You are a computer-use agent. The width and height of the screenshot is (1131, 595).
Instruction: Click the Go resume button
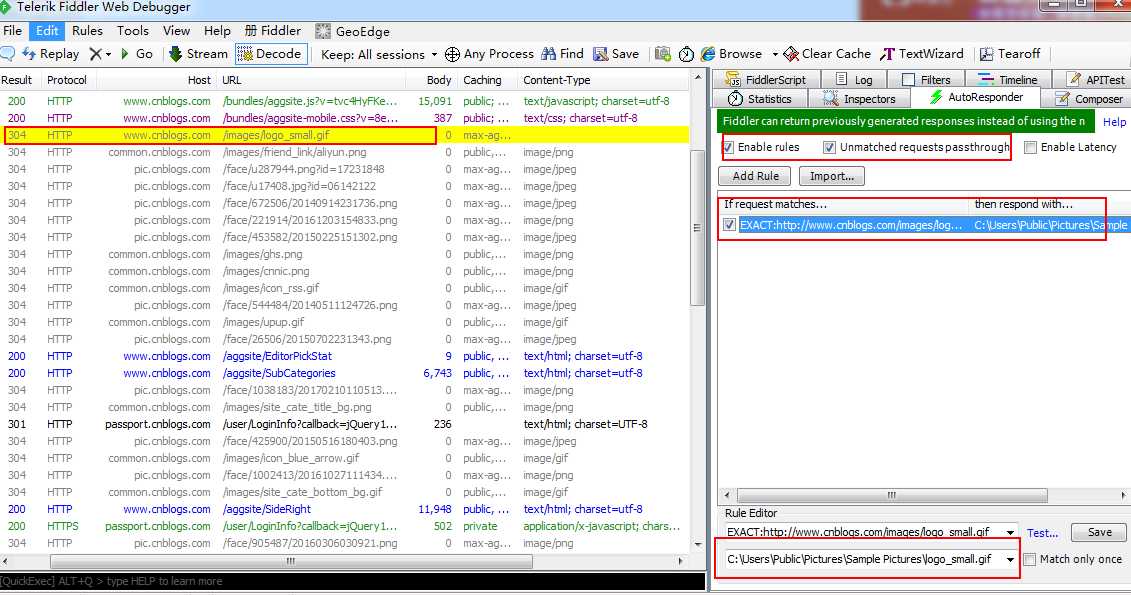click(x=137, y=54)
